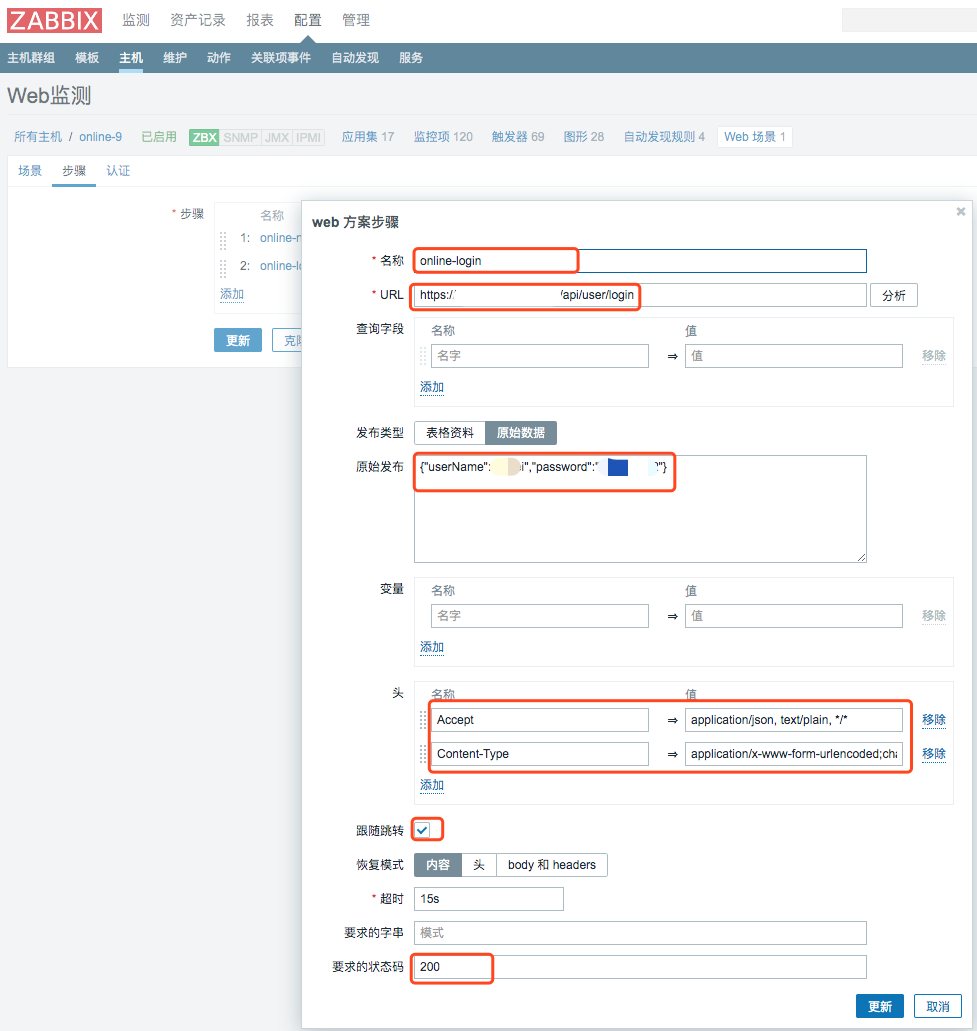
Task: Open 监控项 120 link
Action: point(443,137)
